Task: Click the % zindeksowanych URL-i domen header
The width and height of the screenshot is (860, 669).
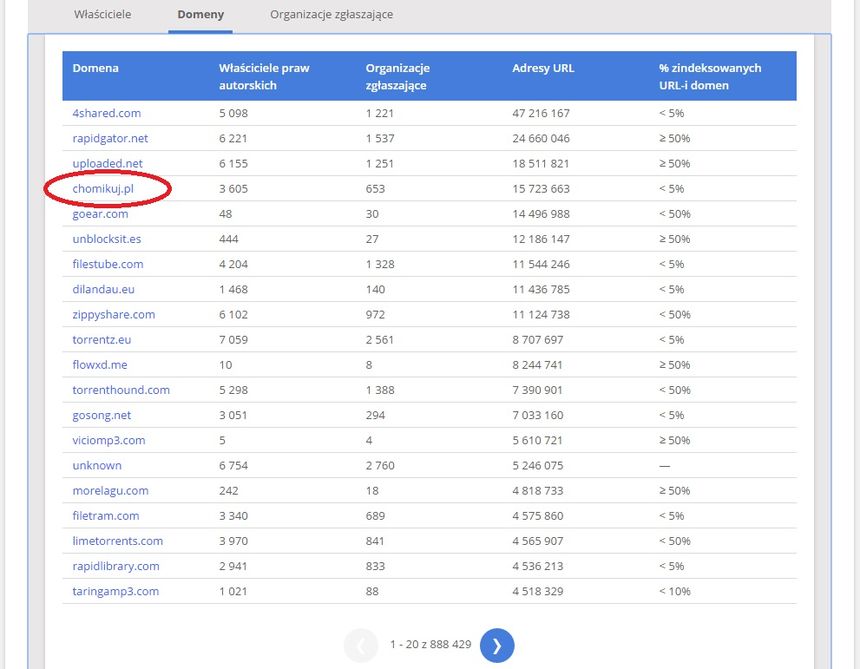Action: [710, 77]
